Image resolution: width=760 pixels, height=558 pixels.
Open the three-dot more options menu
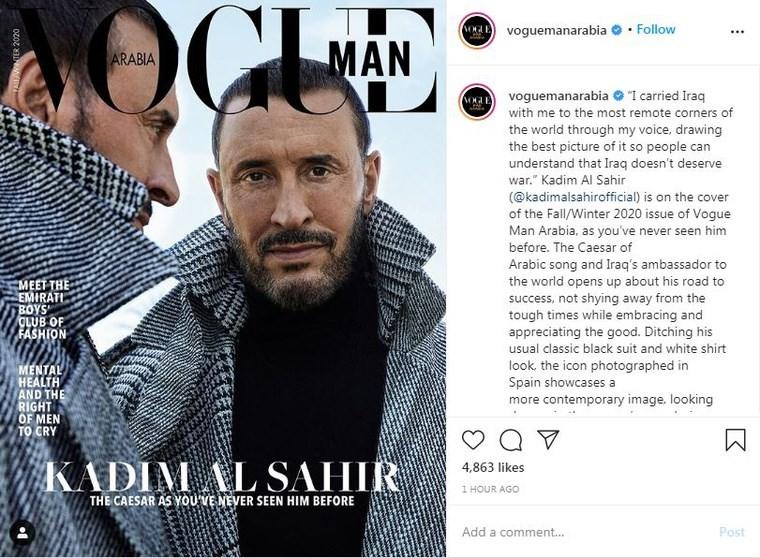point(737,32)
